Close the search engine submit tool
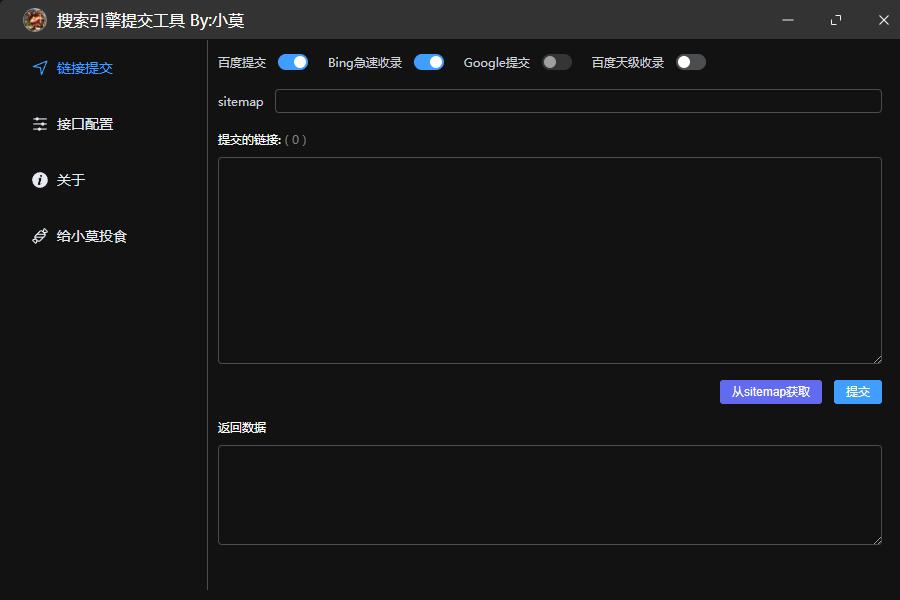 point(883,20)
